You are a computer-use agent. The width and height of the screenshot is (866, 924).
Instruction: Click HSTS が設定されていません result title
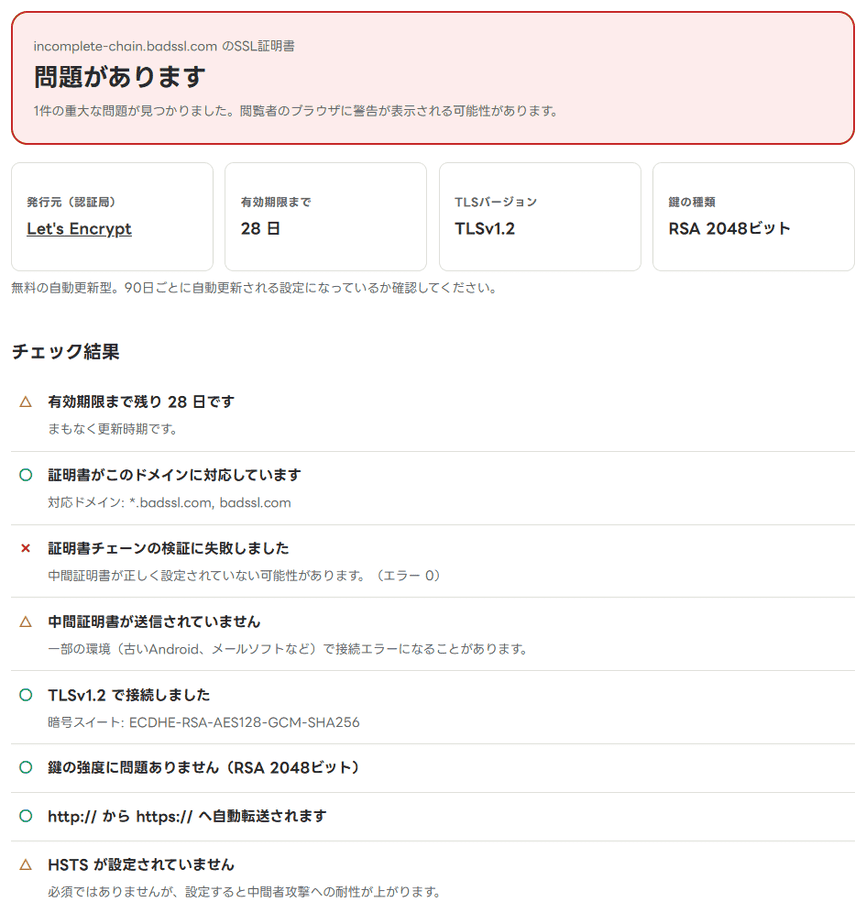point(141,864)
